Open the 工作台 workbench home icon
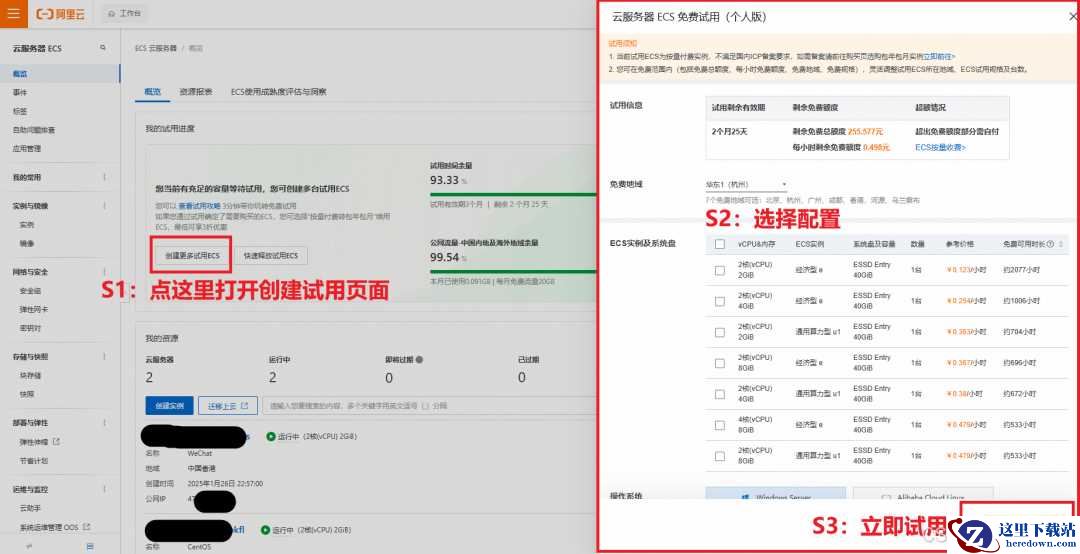1080x554 pixels. click(112, 14)
